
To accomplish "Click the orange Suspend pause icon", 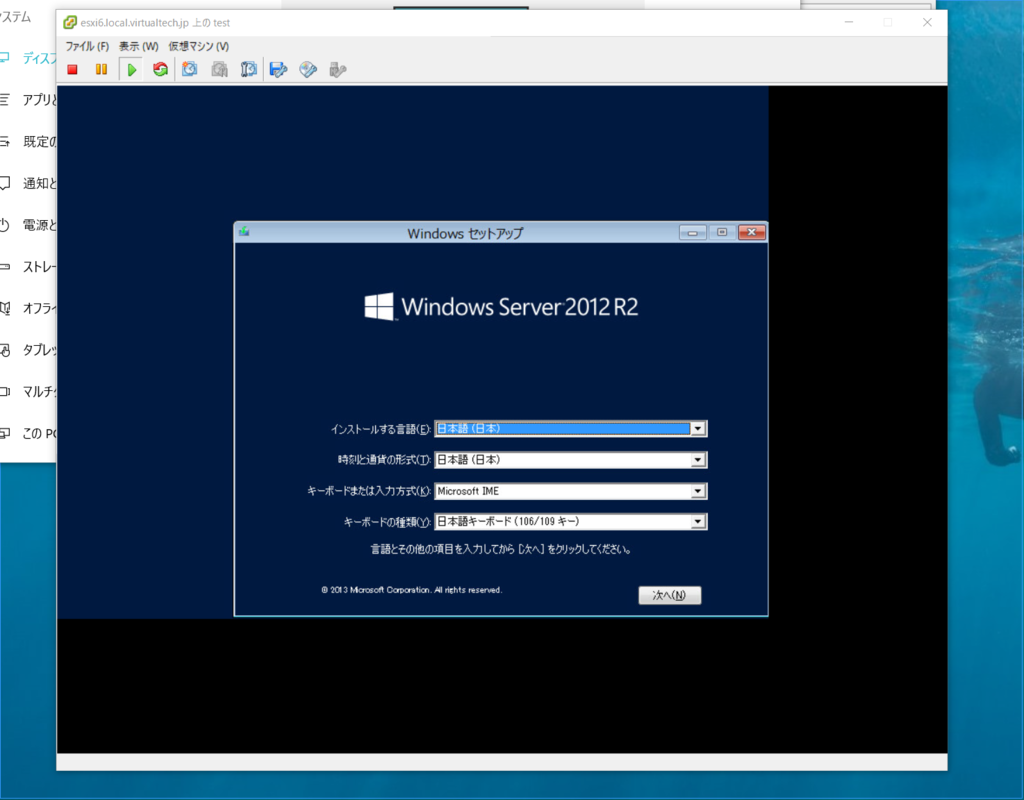I will pos(101,69).
